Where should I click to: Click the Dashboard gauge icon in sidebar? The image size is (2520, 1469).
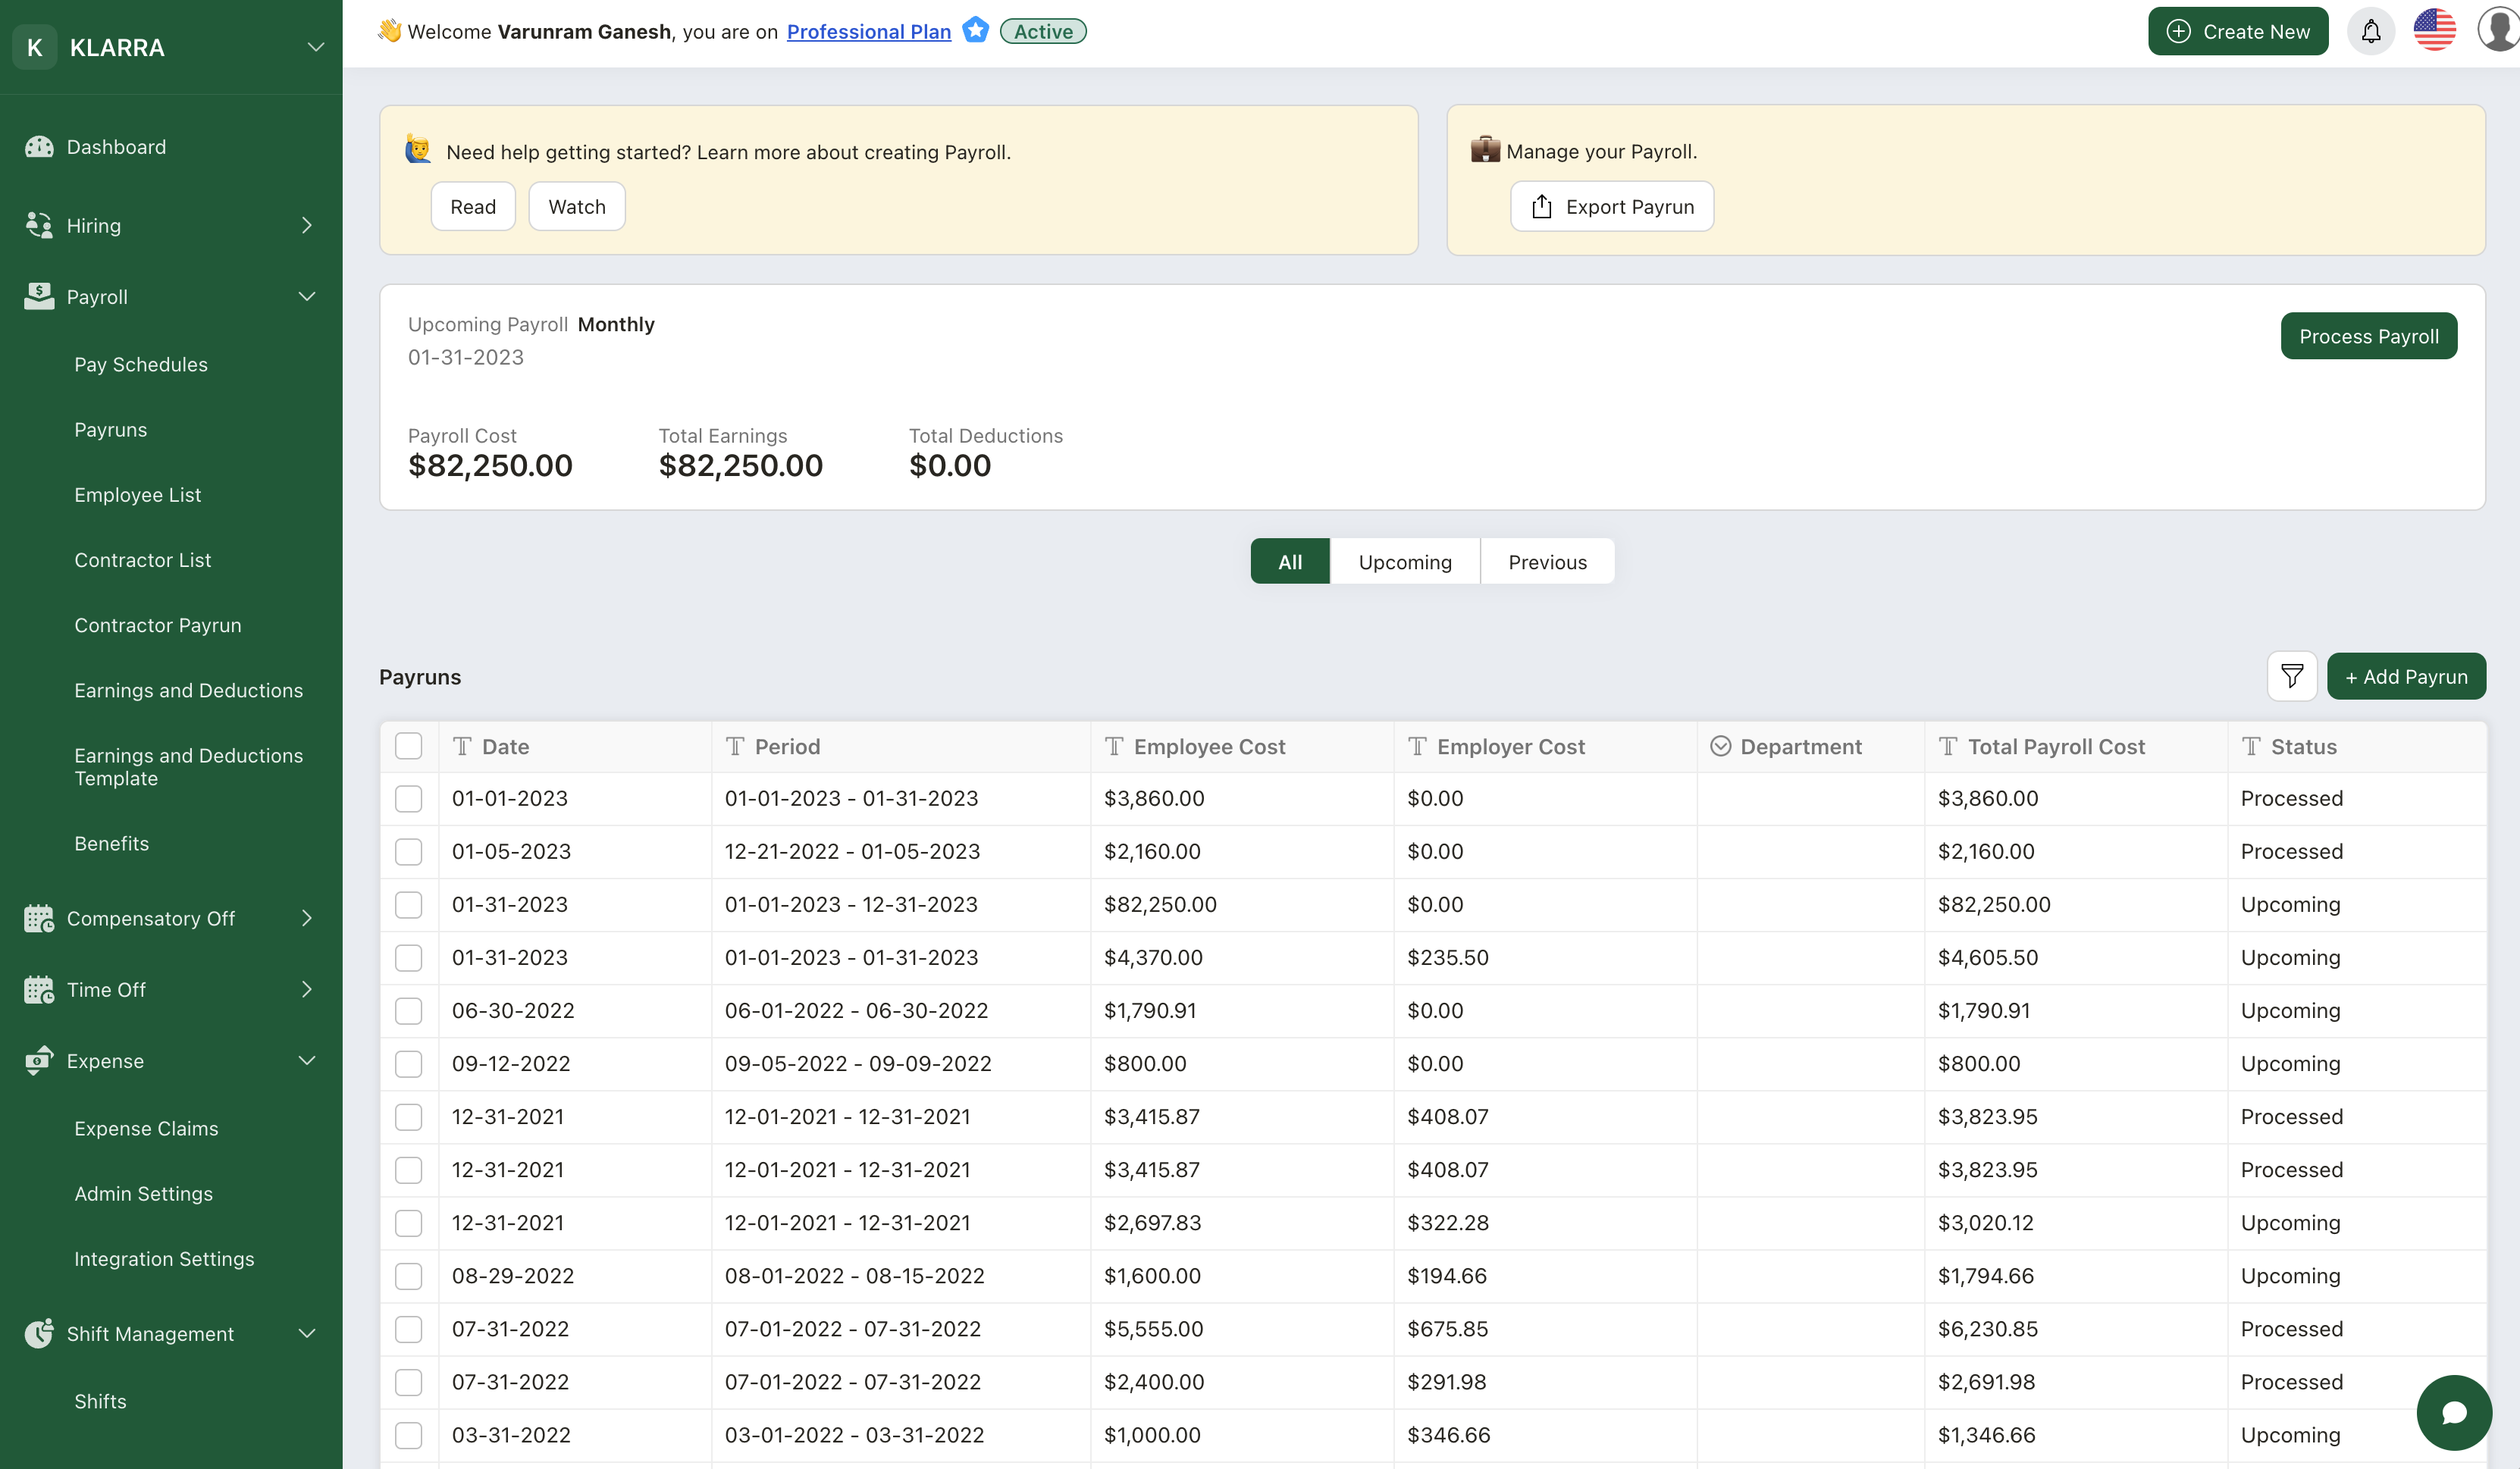click(39, 147)
